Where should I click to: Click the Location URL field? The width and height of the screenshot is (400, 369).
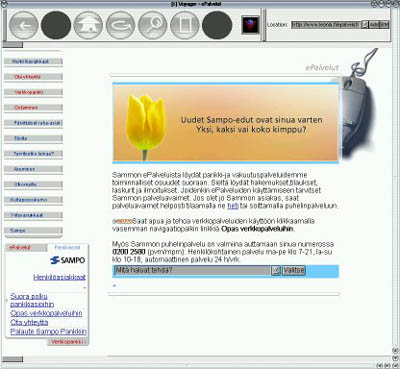pos(326,24)
